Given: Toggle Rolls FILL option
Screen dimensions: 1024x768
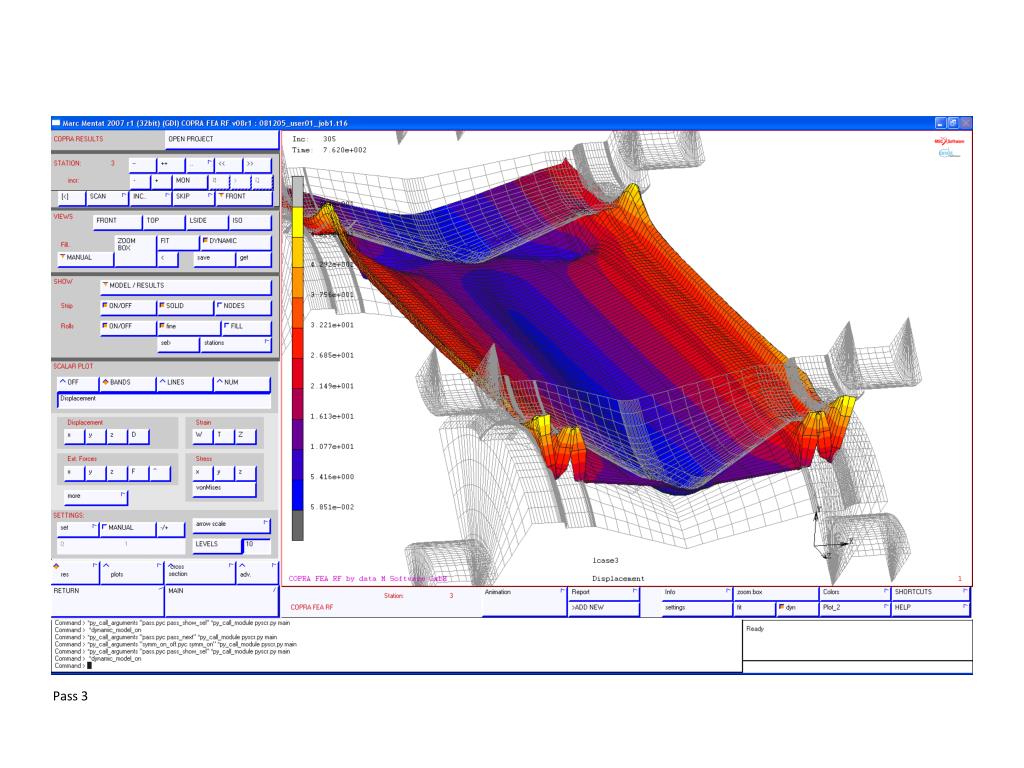Looking at the screenshot, I should coord(246,327).
